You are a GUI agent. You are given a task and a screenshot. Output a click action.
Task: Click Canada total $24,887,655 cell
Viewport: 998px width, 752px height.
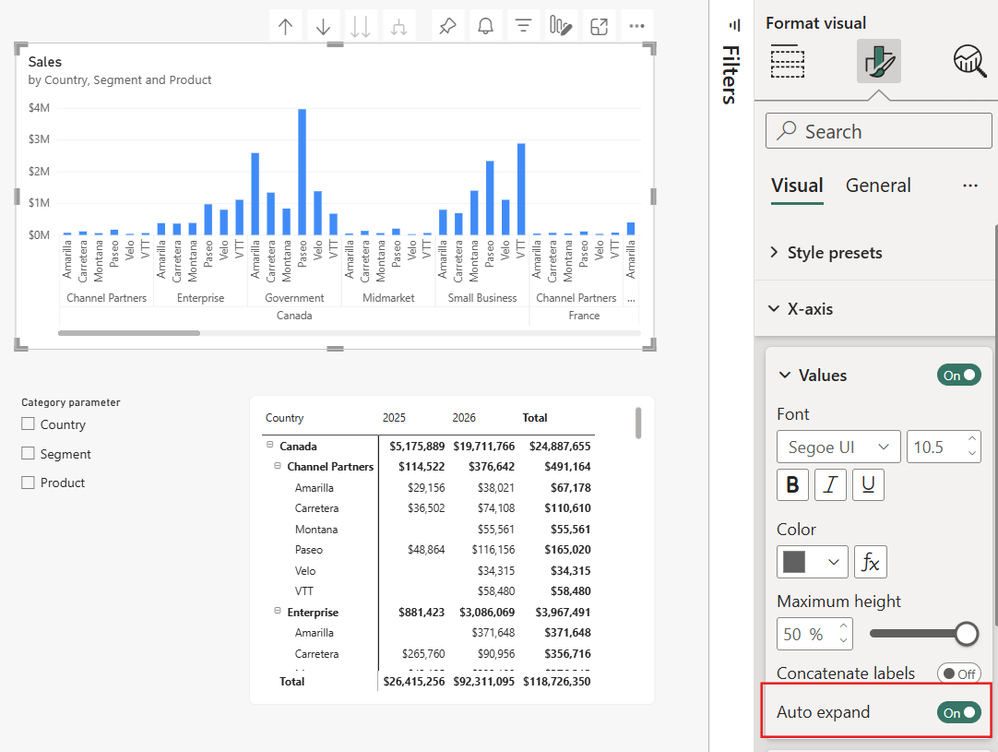click(x=559, y=446)
